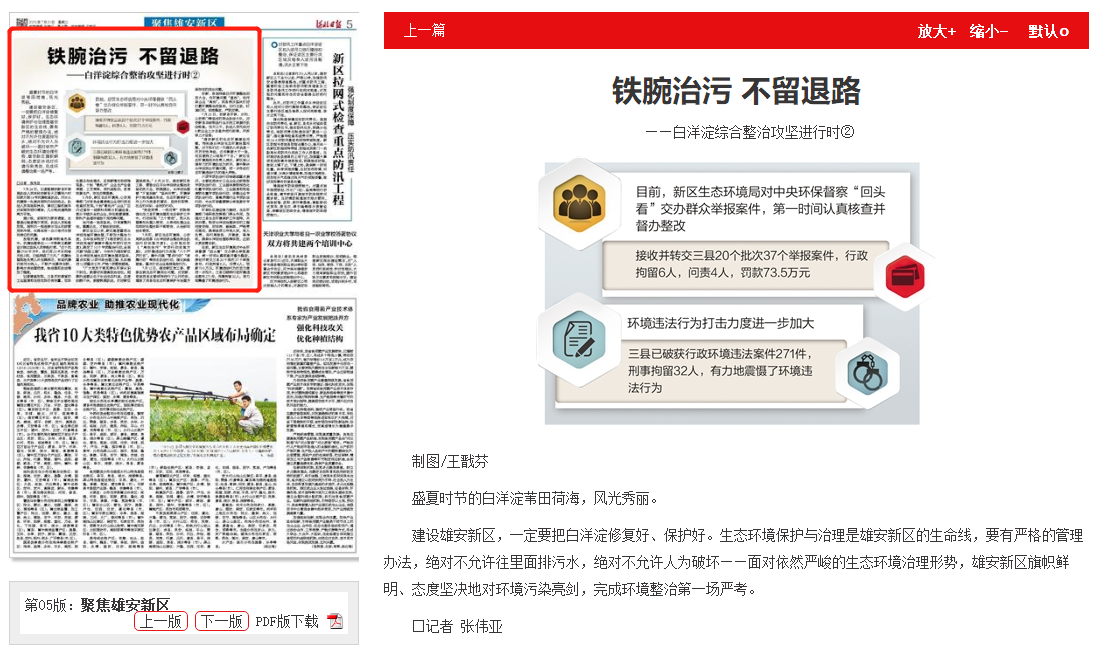Click the handcuffs icon in the infographic

867,375
